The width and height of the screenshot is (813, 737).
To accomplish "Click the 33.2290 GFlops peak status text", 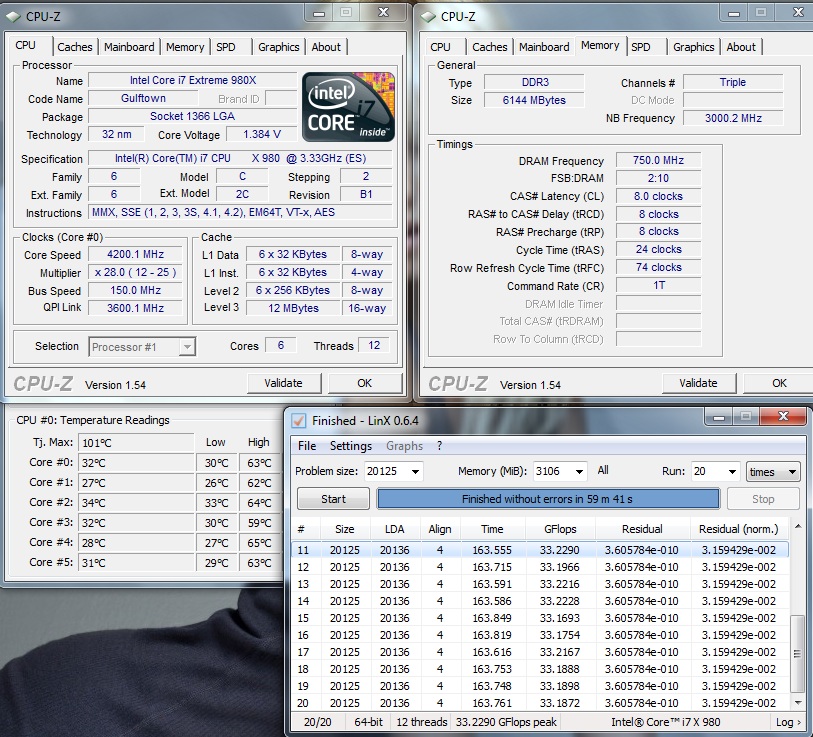I will pyautogui.click(x=506, y=722).
